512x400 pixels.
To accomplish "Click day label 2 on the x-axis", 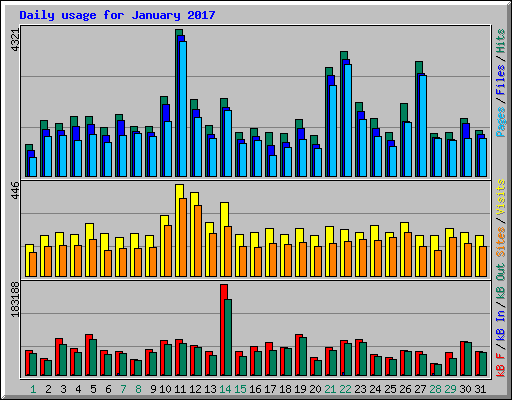I will 48,389.
